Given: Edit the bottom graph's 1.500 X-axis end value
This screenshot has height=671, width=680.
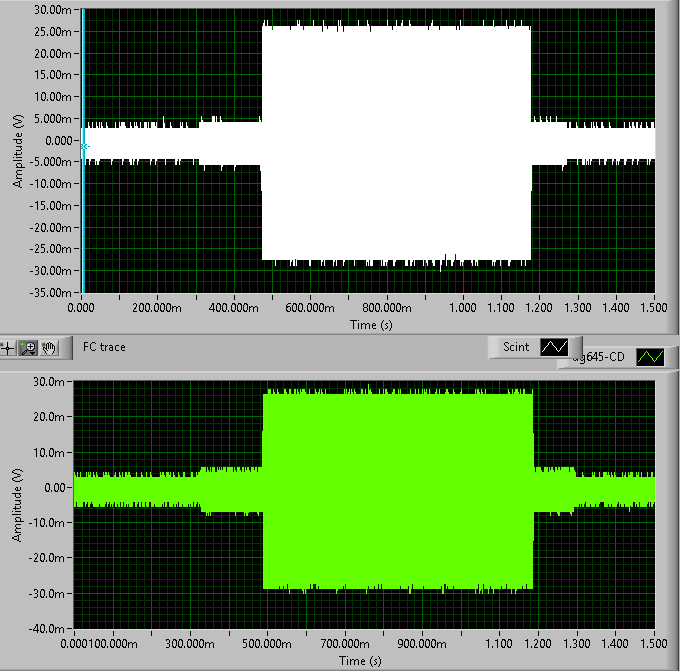Looking at the screenshot, I should [654, 643].
